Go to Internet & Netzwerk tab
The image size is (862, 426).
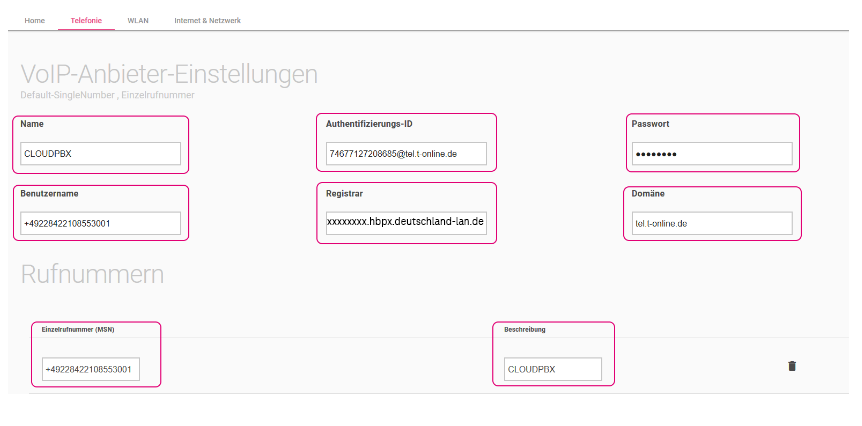click(207, 20)
